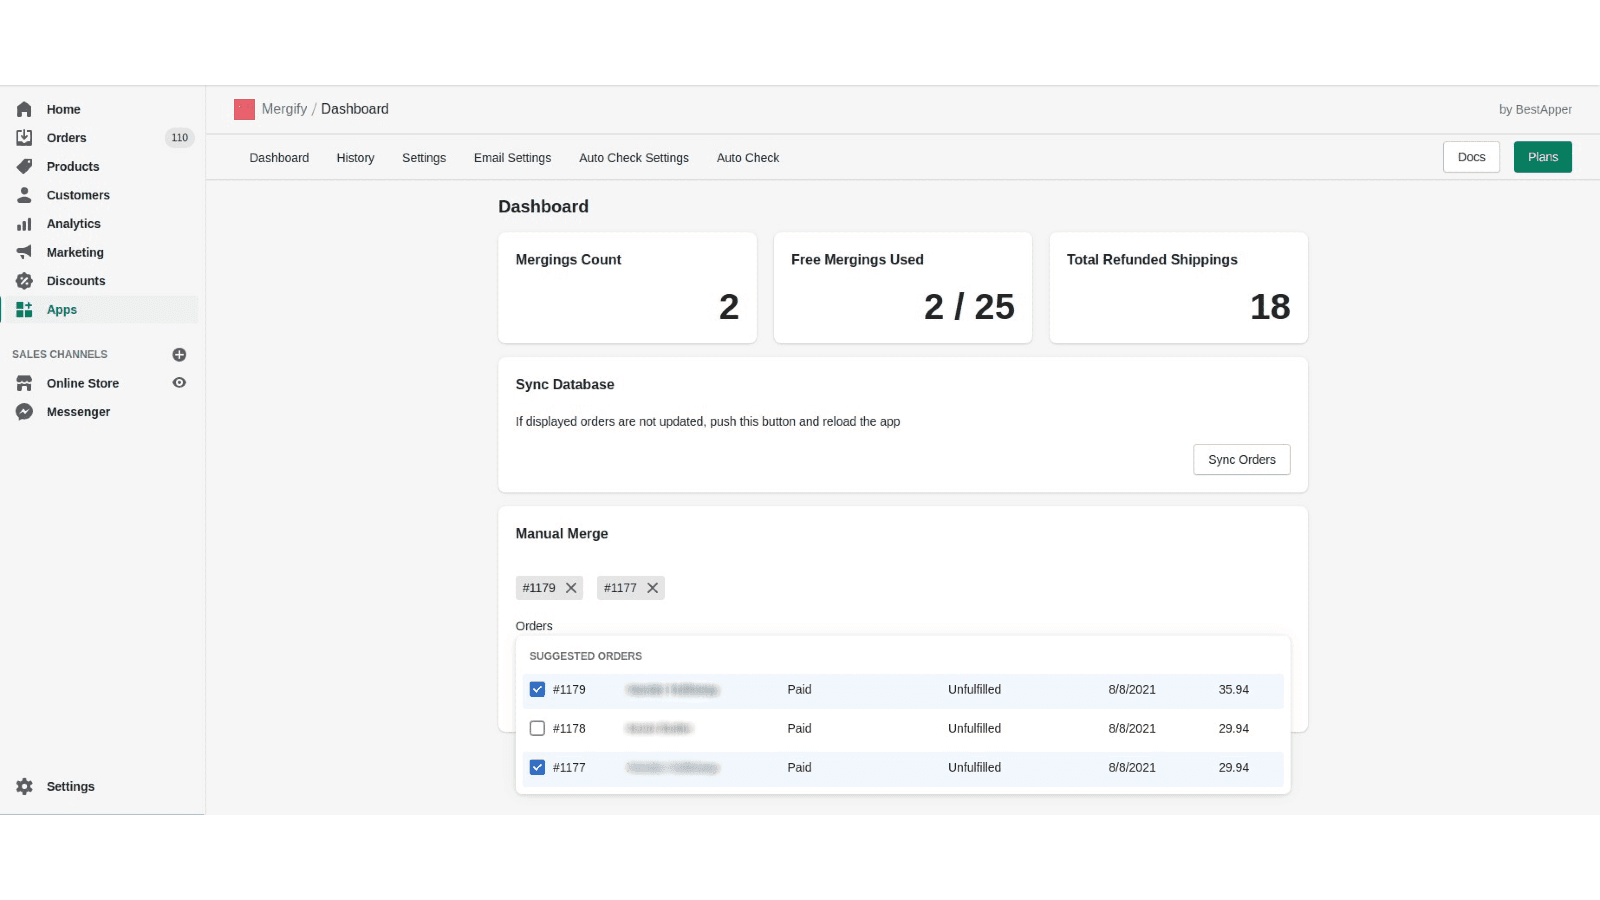This screenshot has width=1600, height=900.
Task: Click the Marketing megaphone icon
Action: [x=24, y=252]
